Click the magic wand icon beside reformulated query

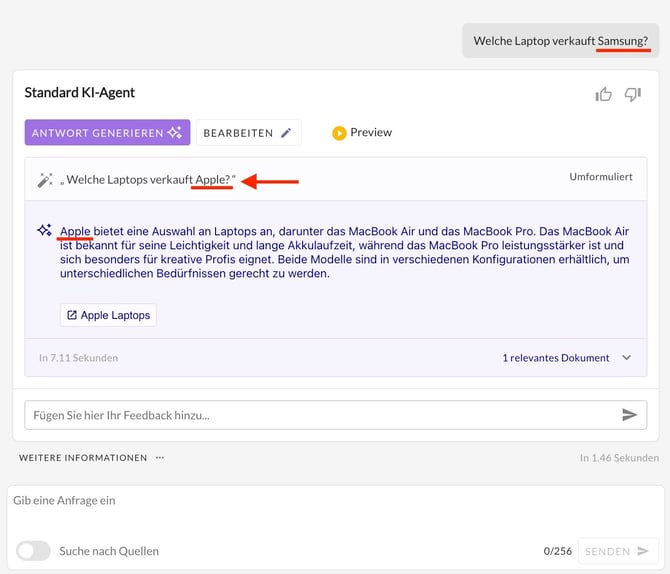(44, 180)
